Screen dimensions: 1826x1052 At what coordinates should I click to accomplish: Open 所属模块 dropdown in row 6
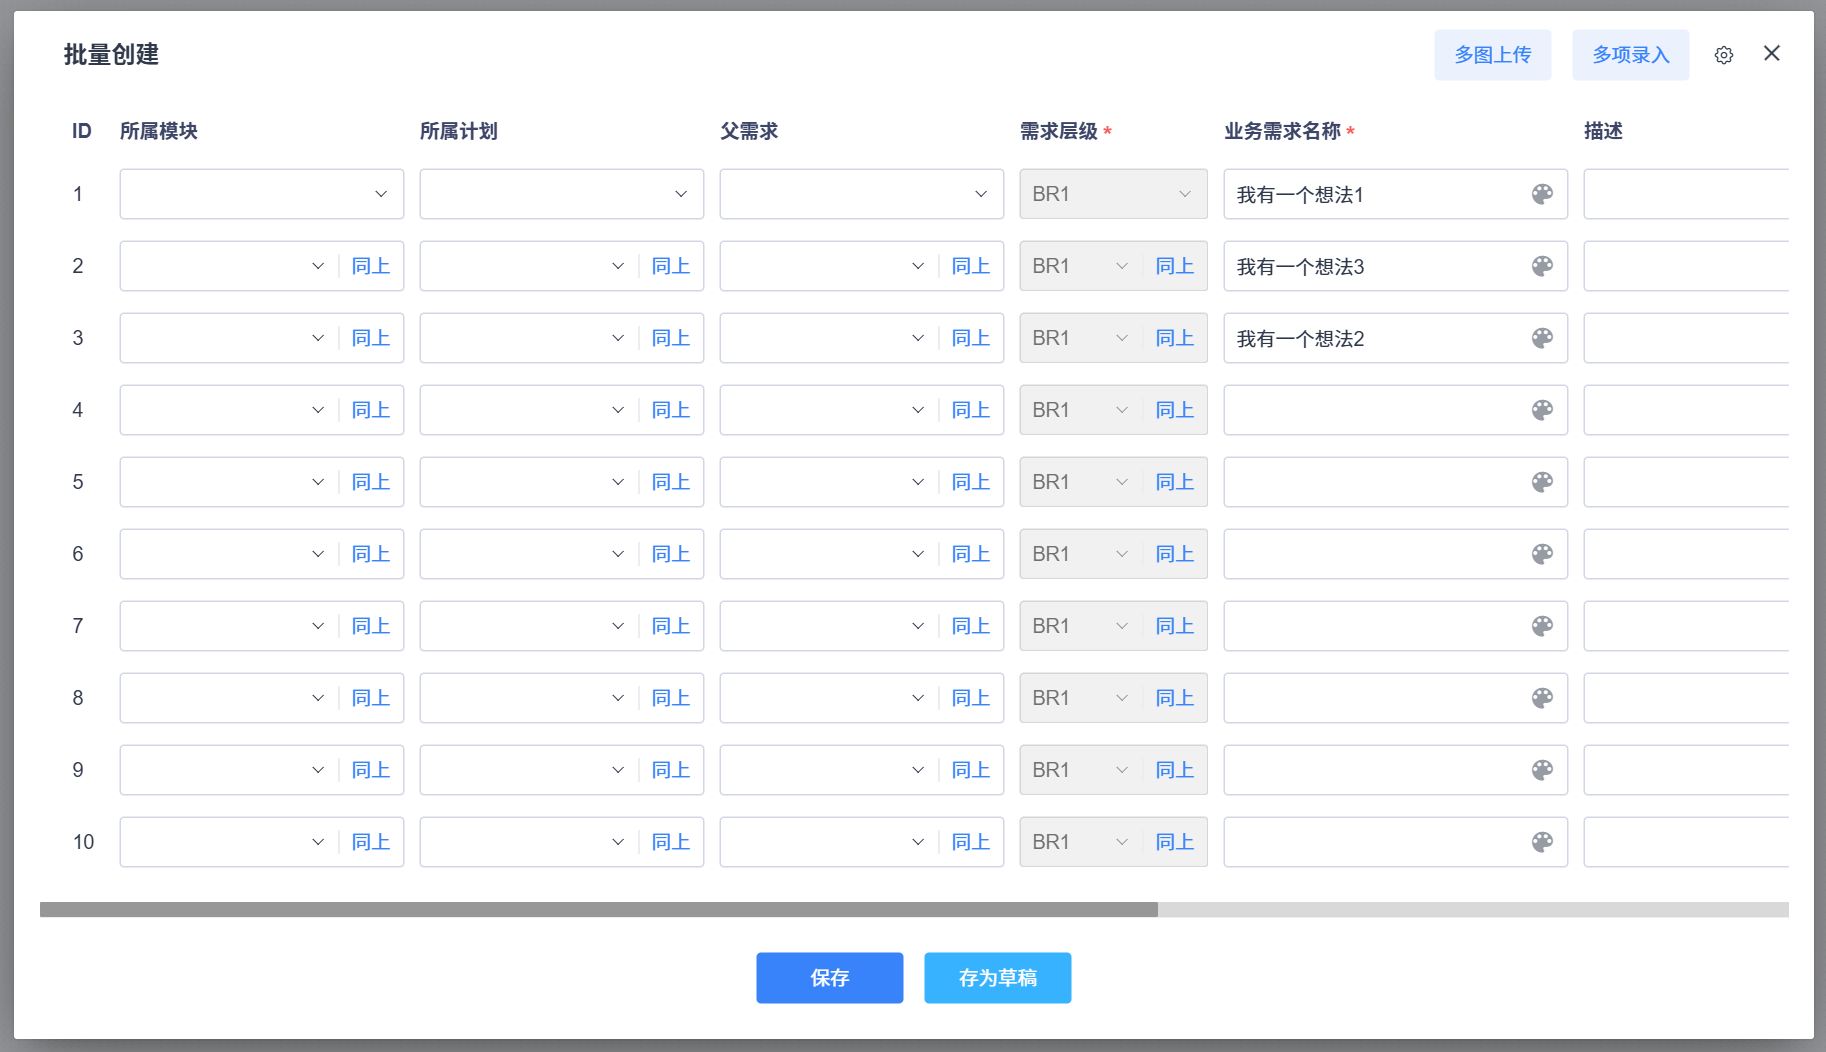(x=229, y=554)
